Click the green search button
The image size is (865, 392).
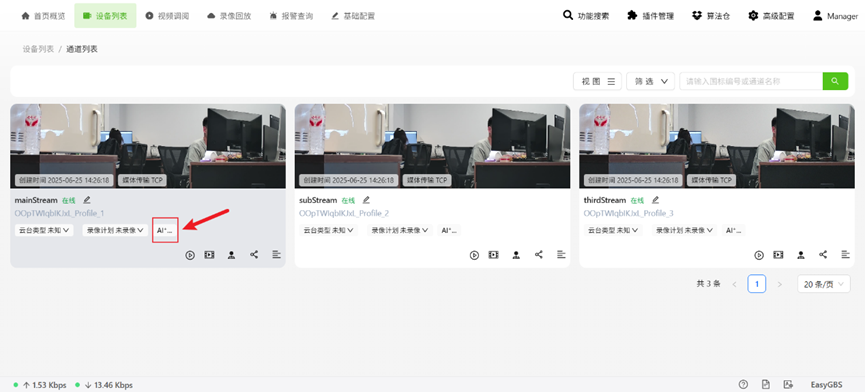coord(835,81)
